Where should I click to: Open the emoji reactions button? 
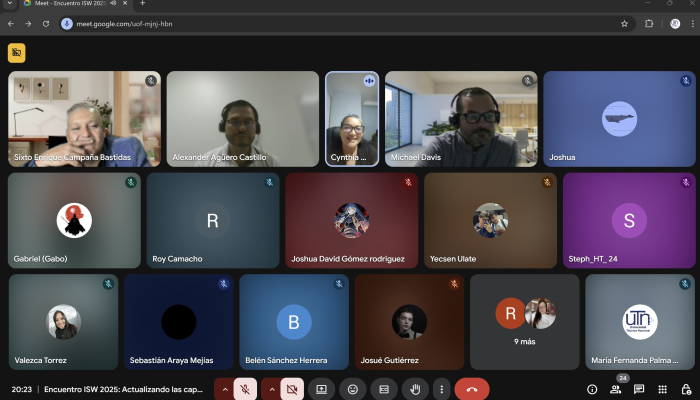[x=352, y=388]
